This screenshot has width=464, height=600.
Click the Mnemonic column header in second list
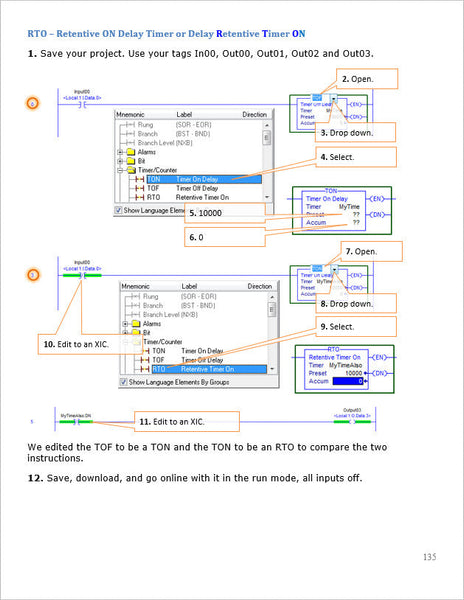coord(135,286)
